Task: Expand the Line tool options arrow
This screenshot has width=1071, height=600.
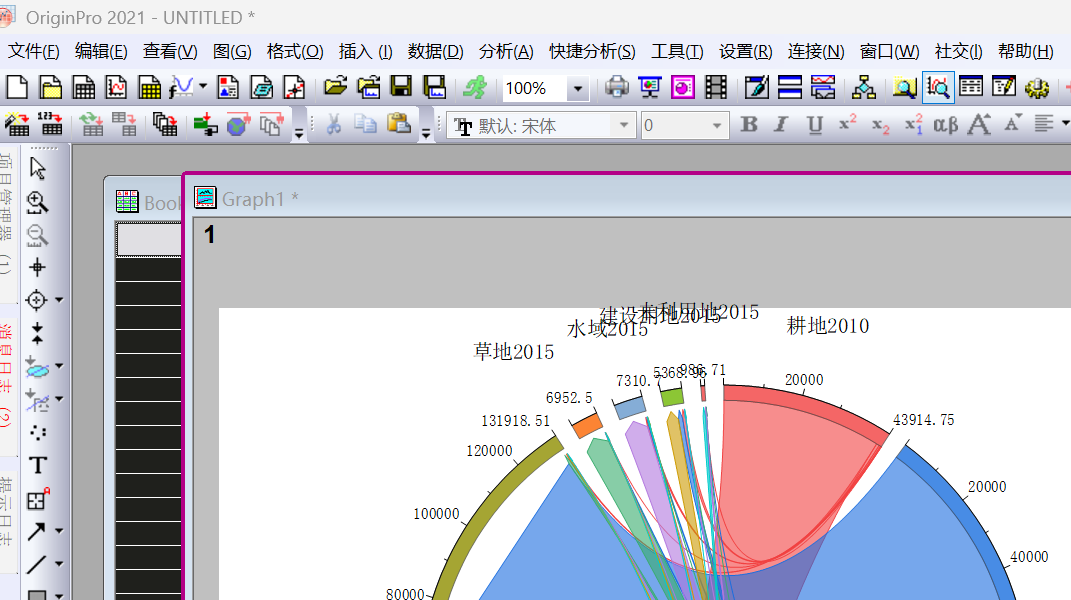Action: tap(59, 564)
